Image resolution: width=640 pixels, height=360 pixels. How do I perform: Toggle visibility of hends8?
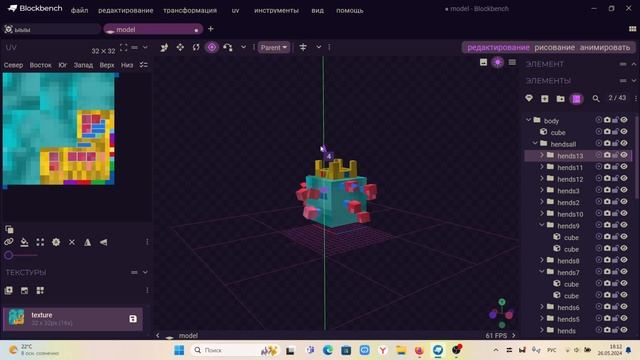coord(624,260)
